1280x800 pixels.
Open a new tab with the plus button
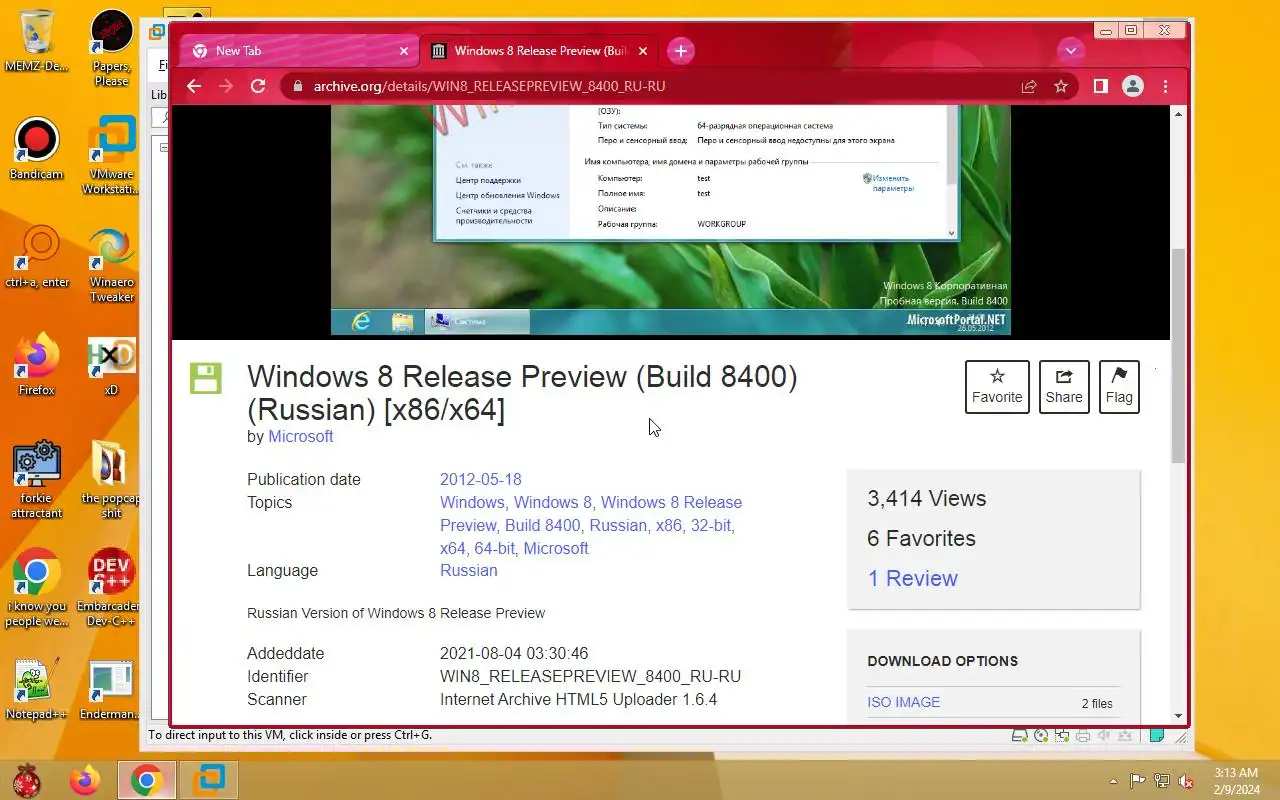(x=681, y=51)
